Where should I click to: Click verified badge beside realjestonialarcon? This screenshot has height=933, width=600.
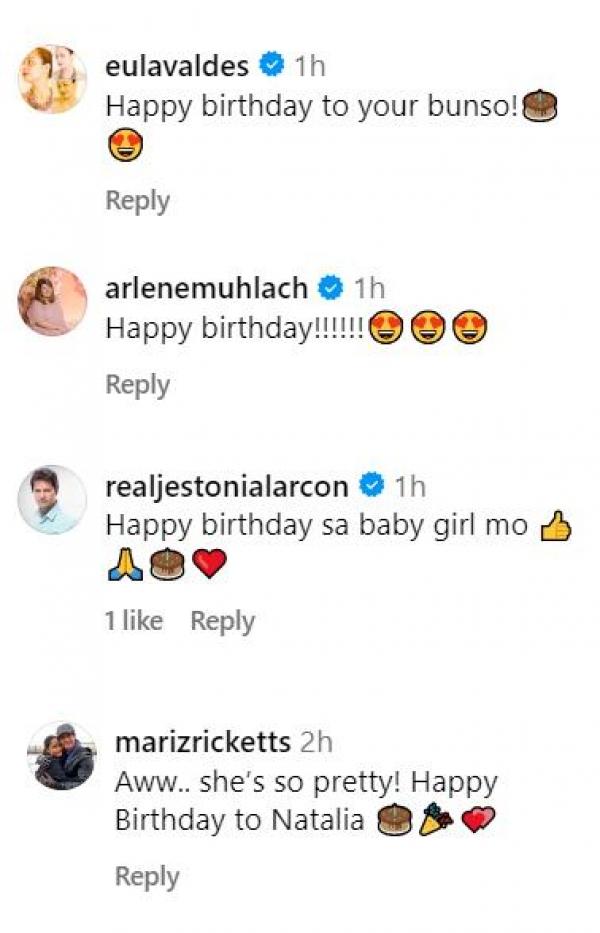371,487
